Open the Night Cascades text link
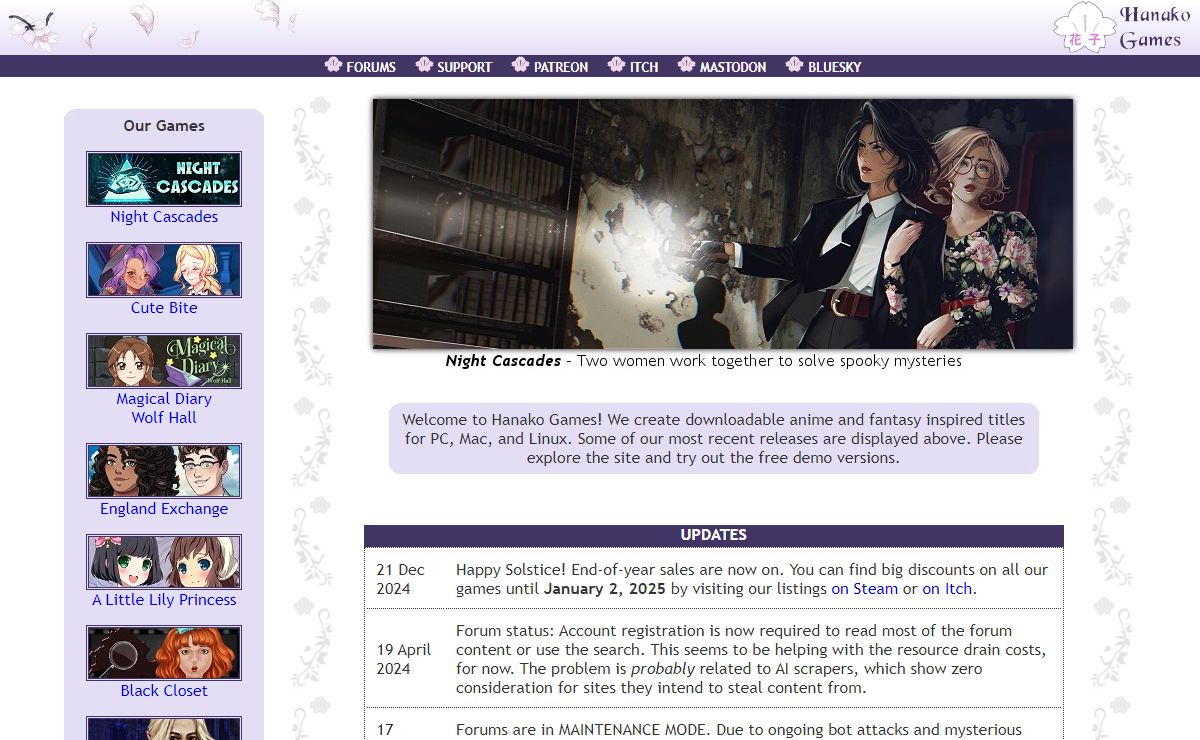1200x740 pixels. (x=164, y=217)
